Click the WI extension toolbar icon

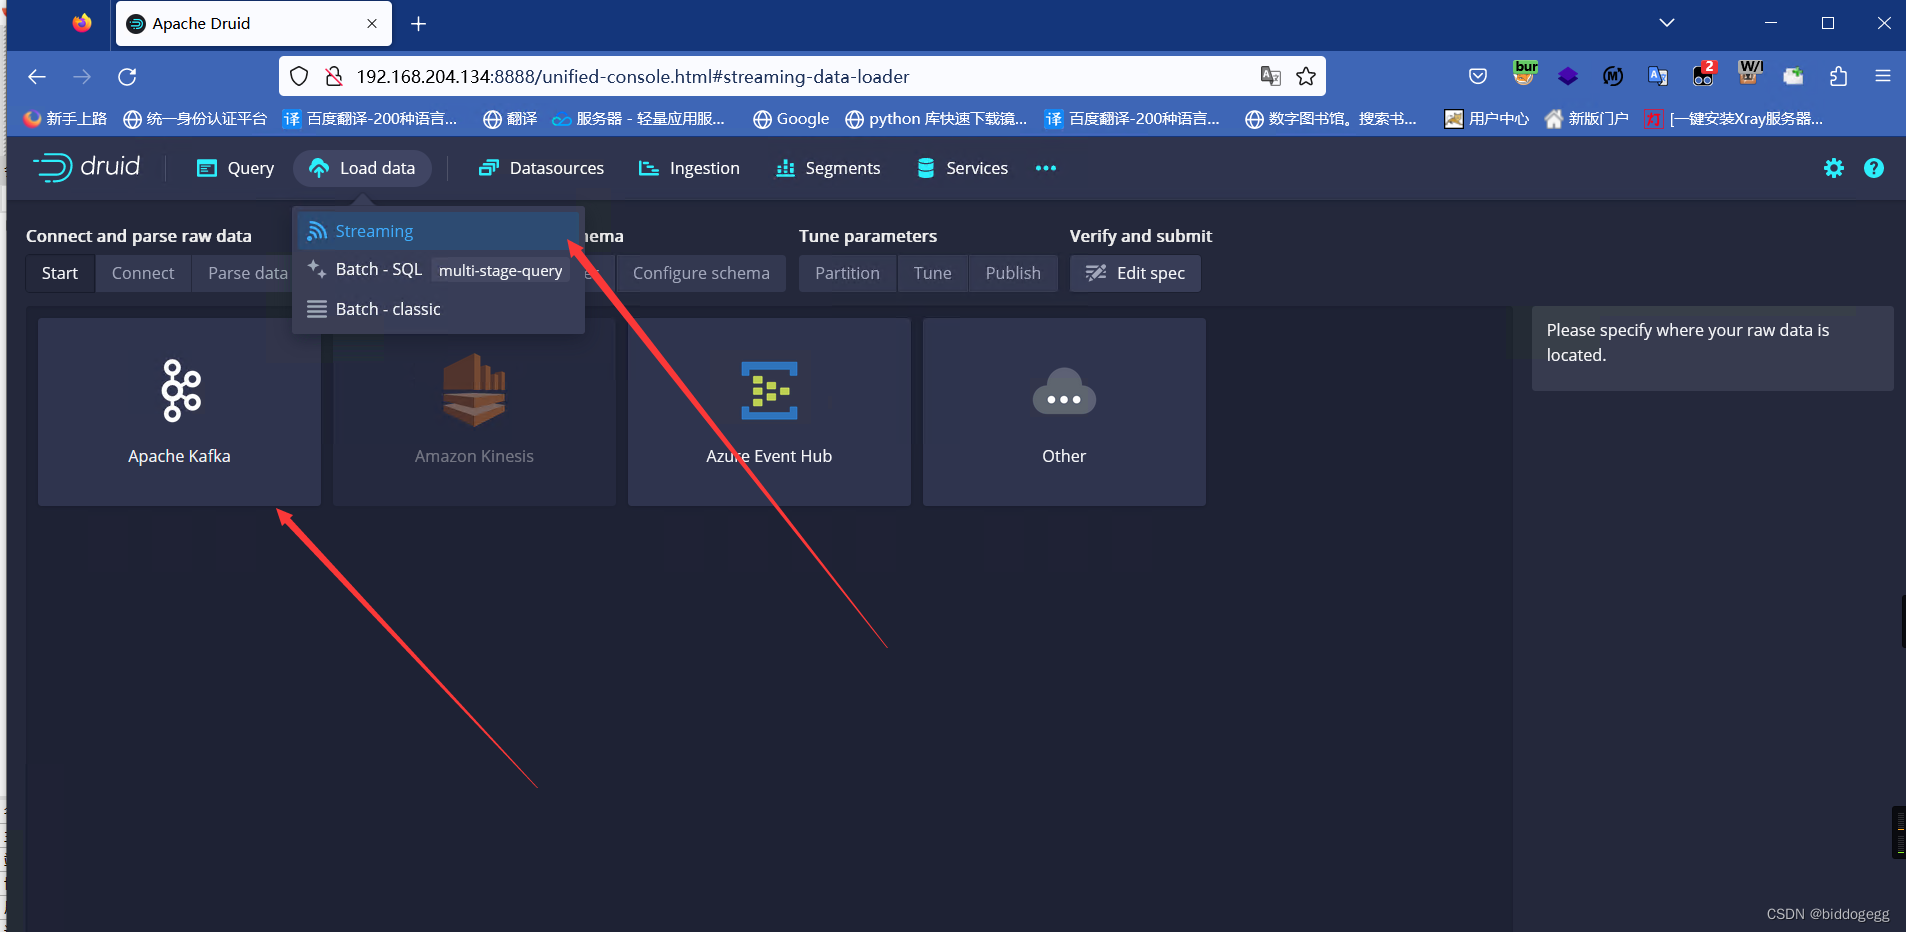pos(1750,74)
